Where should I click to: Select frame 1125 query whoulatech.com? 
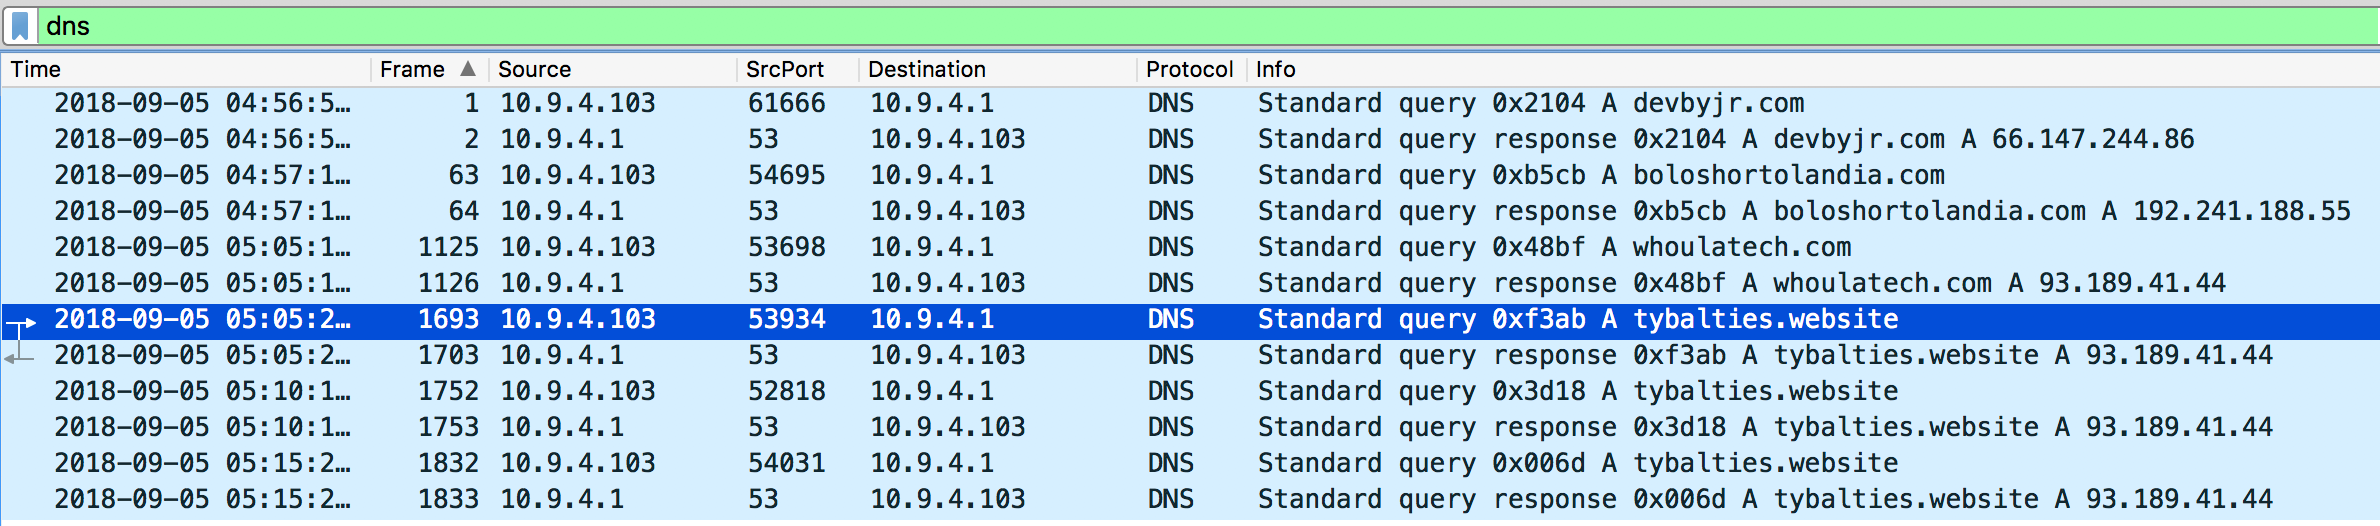pos(1190,247)
